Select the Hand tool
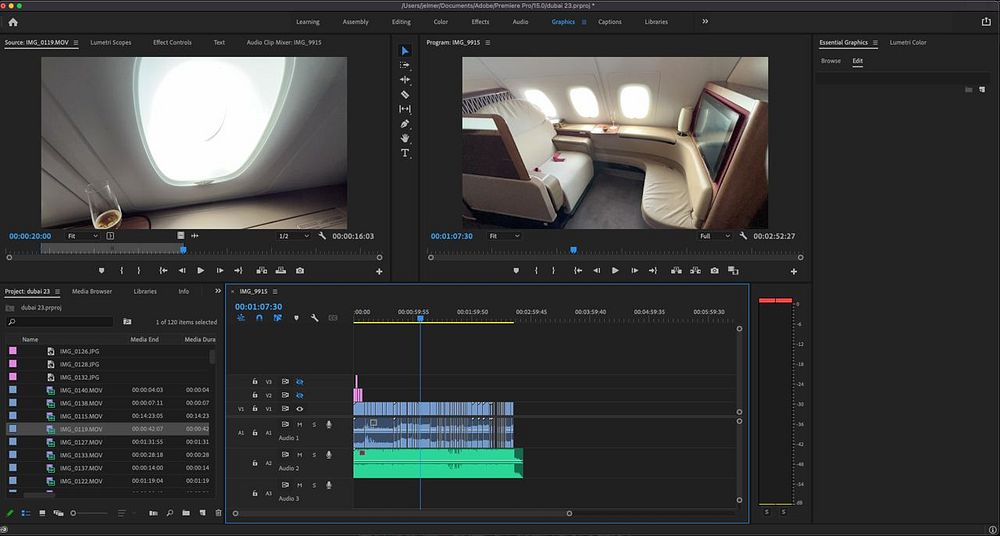1000x536 pixels. 405,138
